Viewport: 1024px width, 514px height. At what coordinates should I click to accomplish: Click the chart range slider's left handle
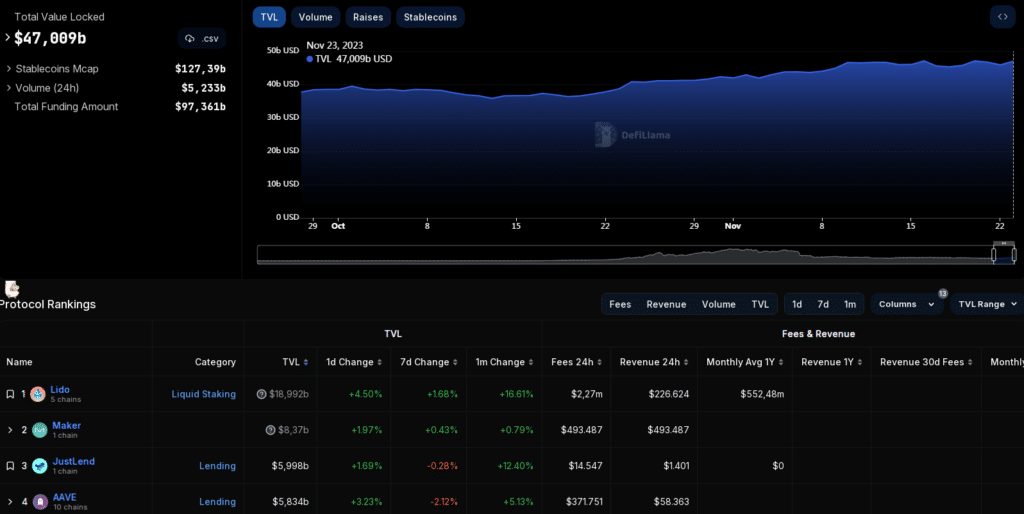click(994, 254)
